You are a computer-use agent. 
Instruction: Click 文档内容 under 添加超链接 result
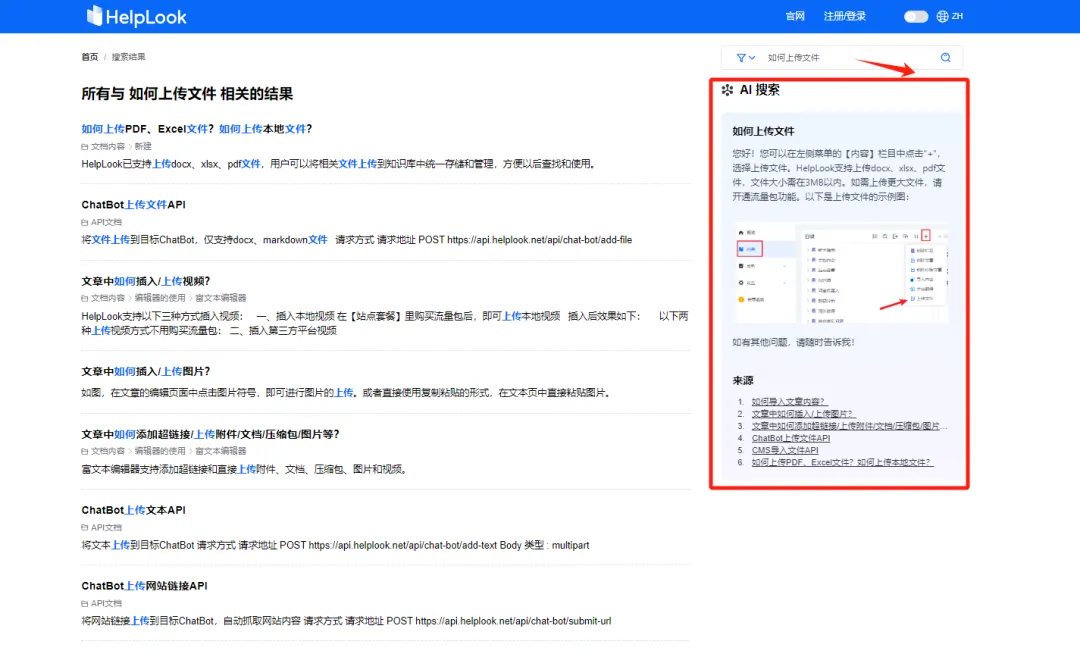click(x=107, y=451)
